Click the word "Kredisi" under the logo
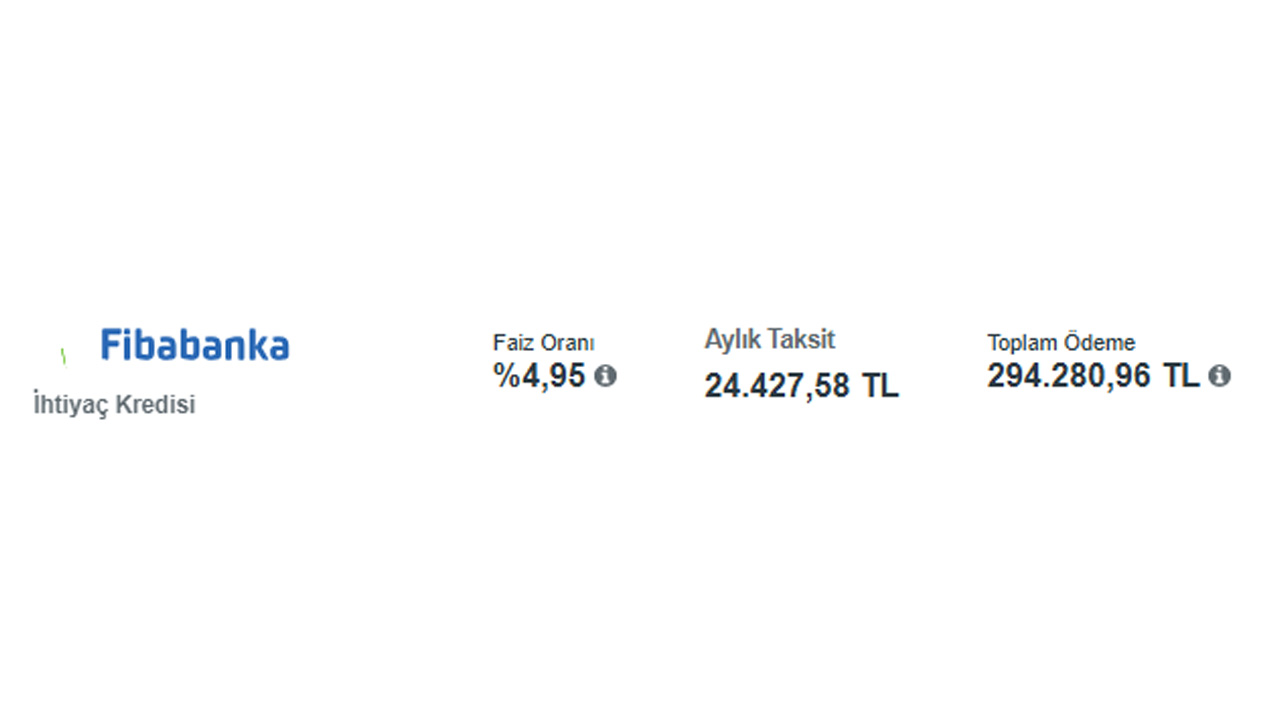The width and height of the screenshot is (1280, 720). point(156,406)
